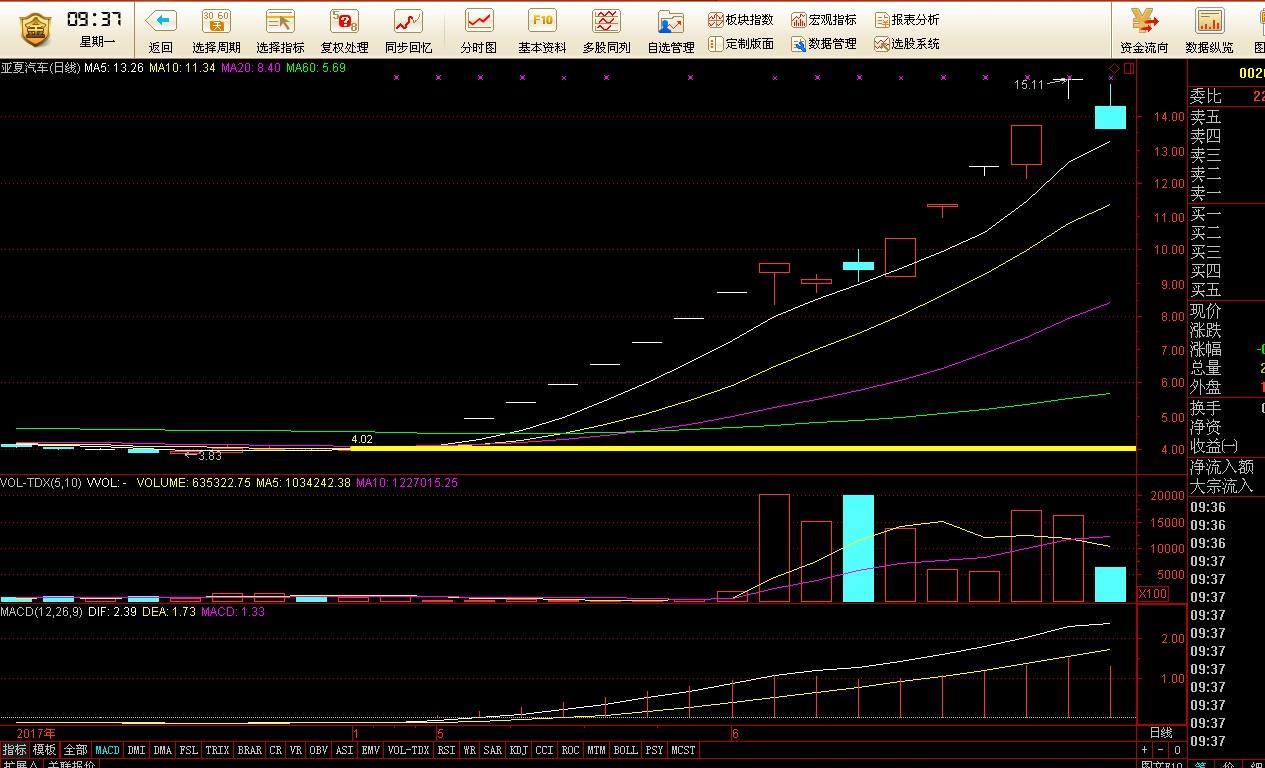Screen dimensions: 1265x768
Task: Switch to the EMV indicator tab
Action: (x=371, y=750)
